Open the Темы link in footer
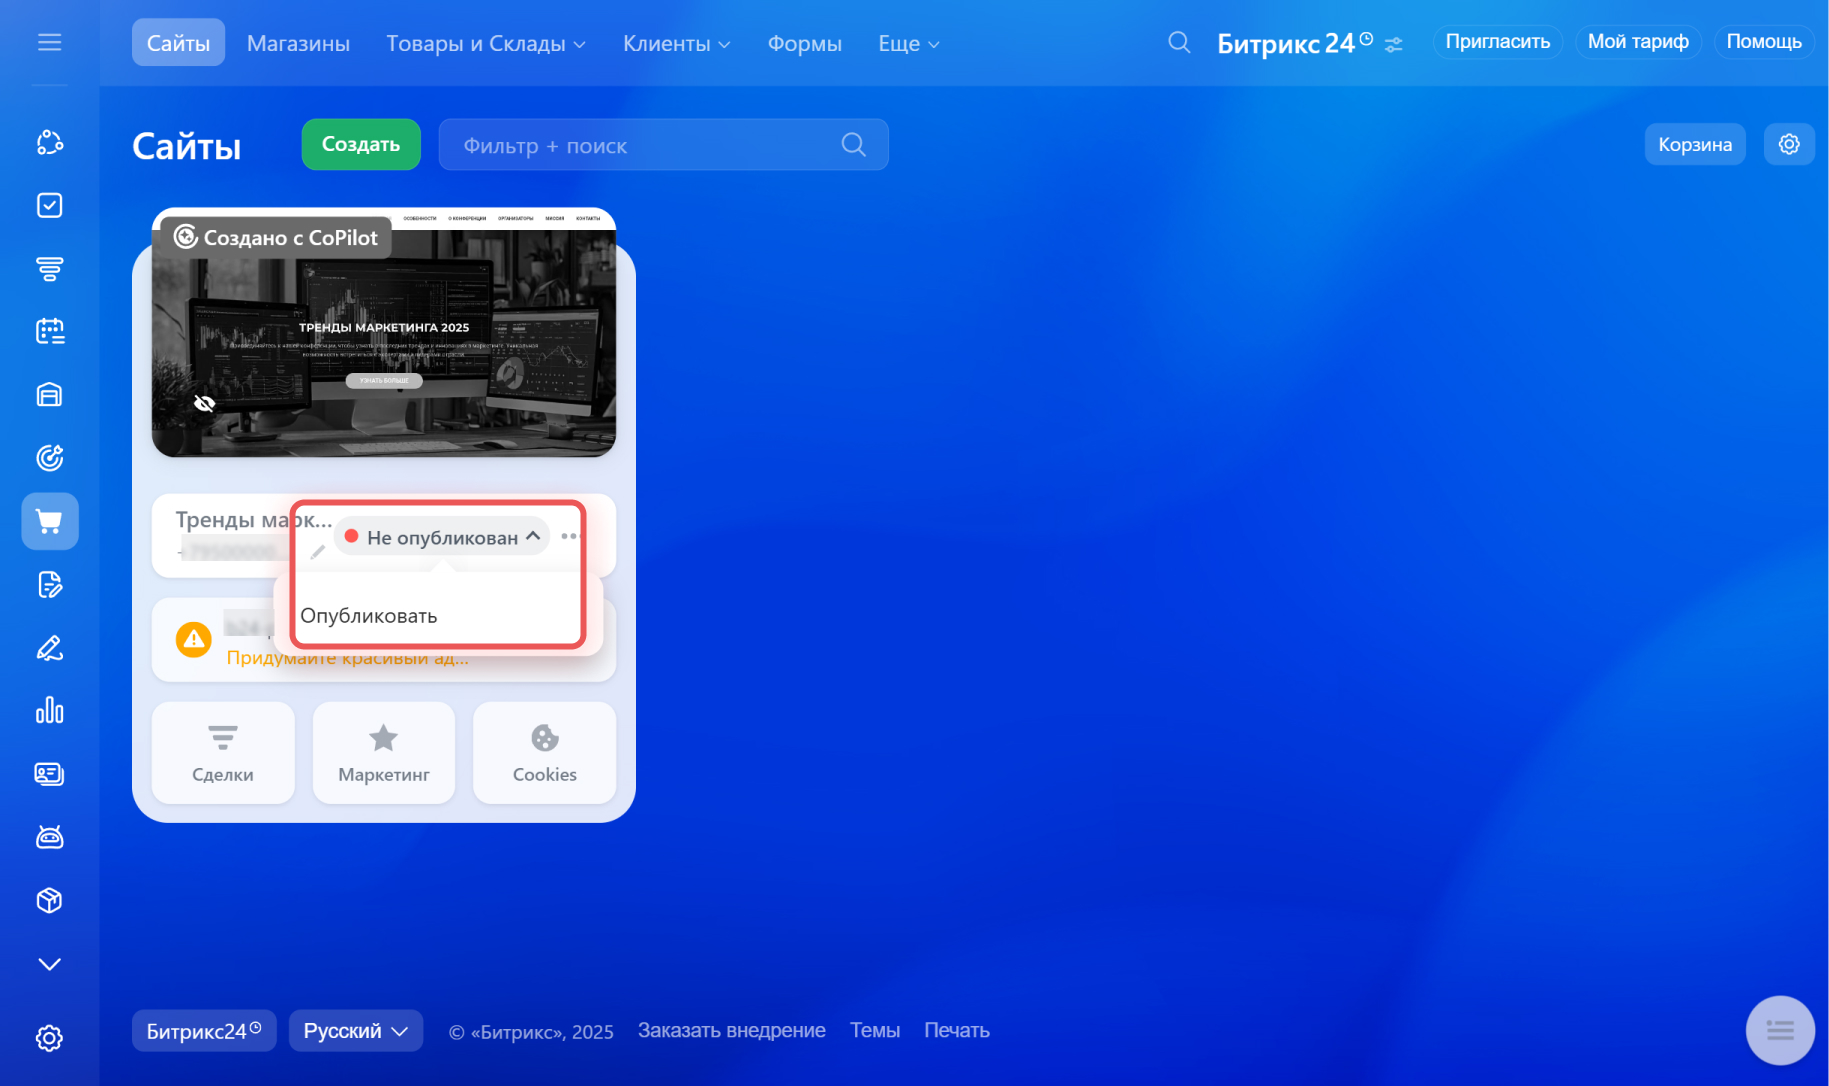Screen dimensions: 1829x1086 [875, 1030]
